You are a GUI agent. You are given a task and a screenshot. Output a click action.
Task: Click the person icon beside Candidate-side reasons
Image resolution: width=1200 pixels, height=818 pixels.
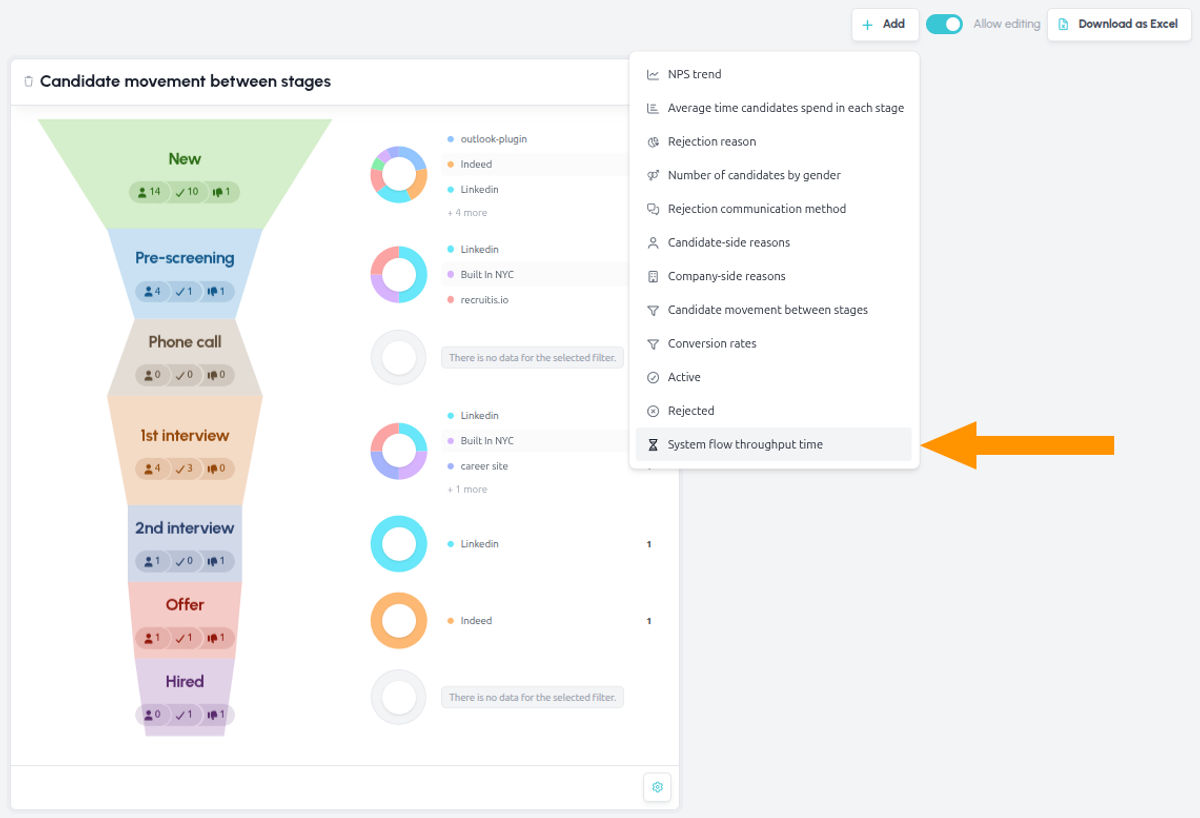pos(653,243)
